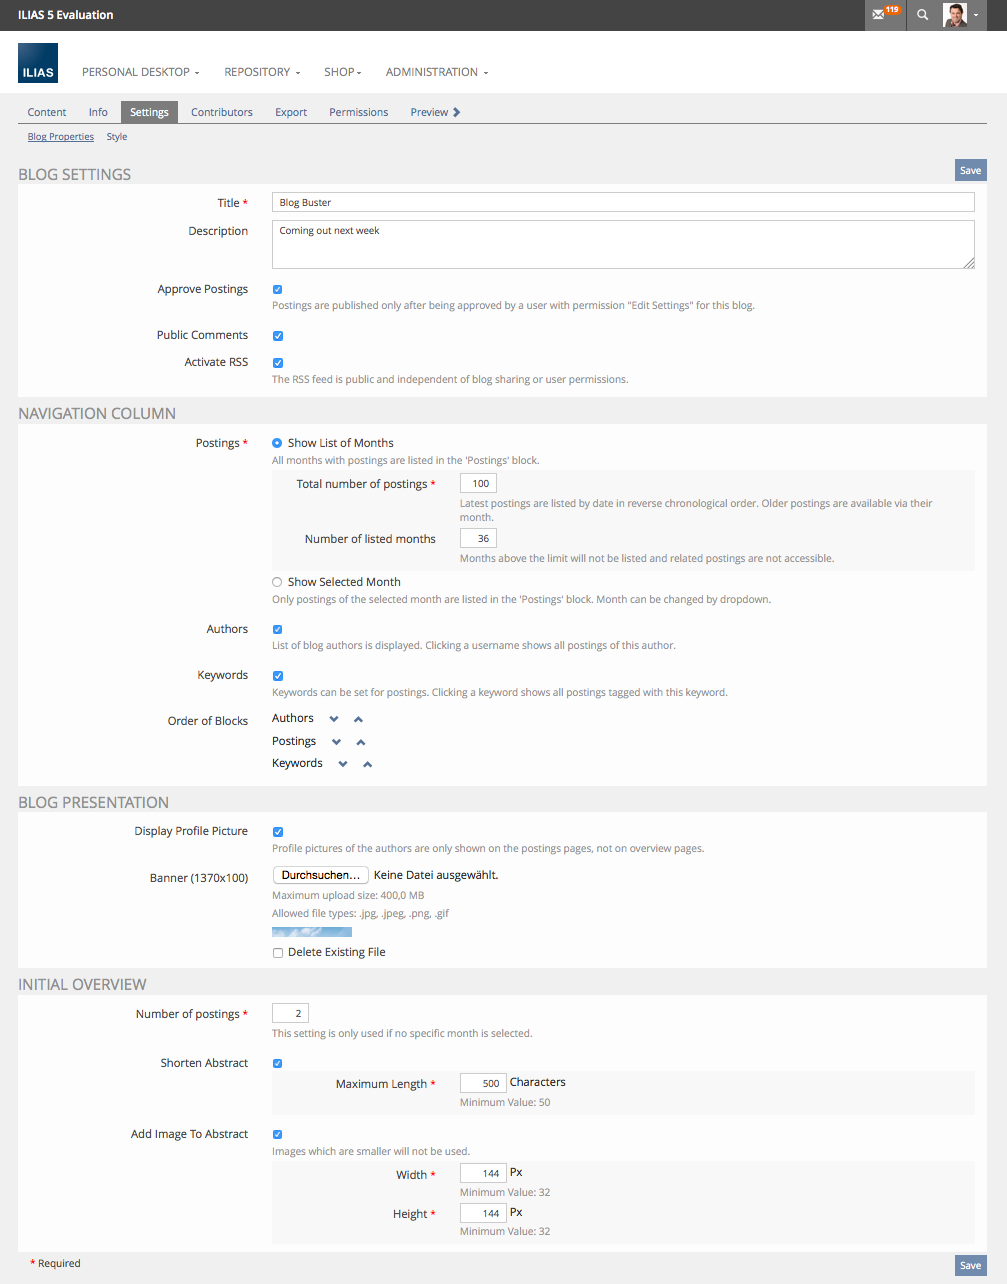Switch to the Contributors tab
This screenshot has height=1284, width=1007.
pos(222,112)
